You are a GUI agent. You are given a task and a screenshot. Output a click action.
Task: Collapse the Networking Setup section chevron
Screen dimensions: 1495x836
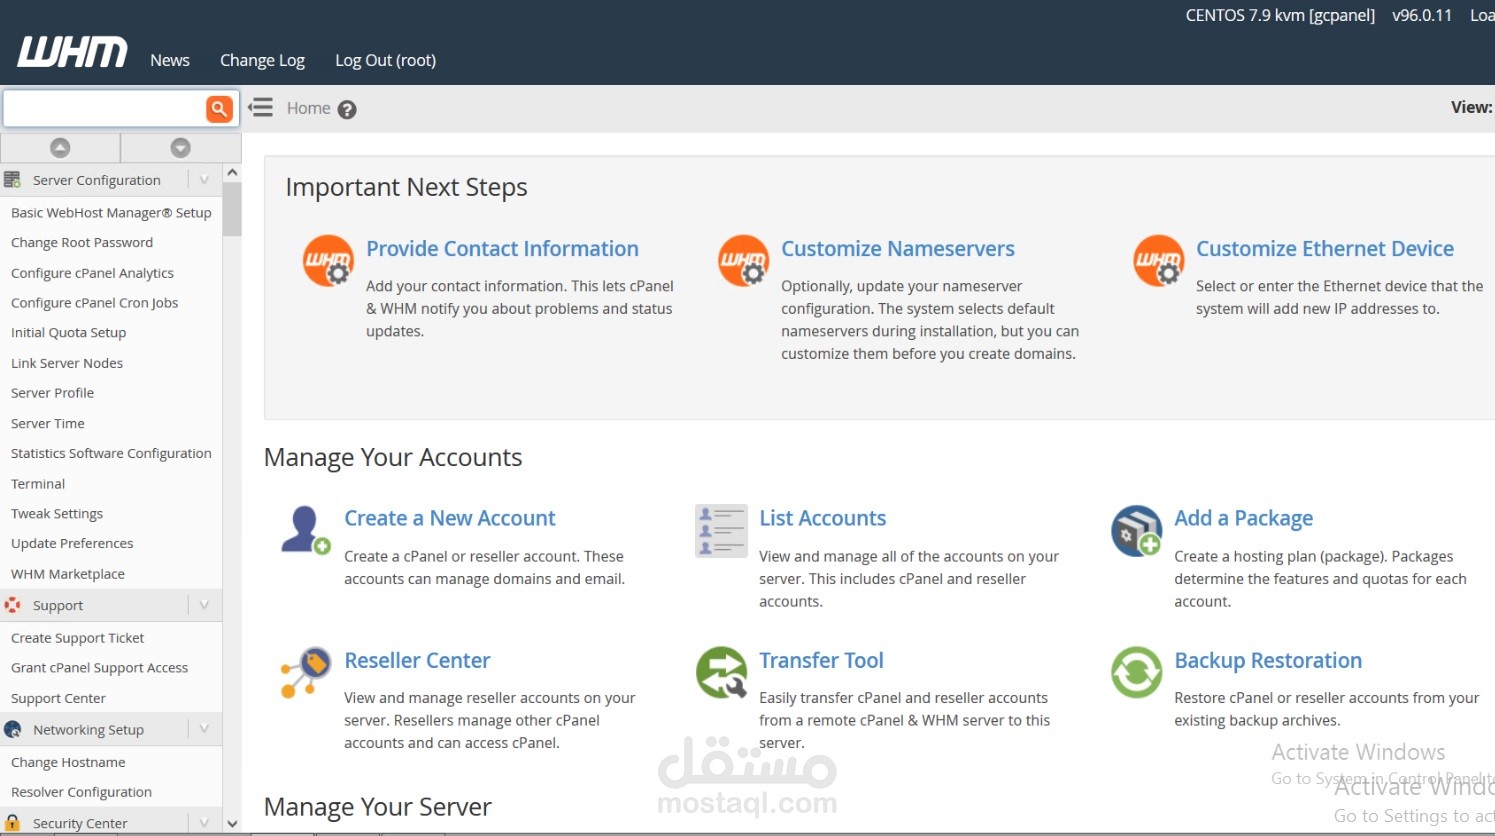click(204, 729)
